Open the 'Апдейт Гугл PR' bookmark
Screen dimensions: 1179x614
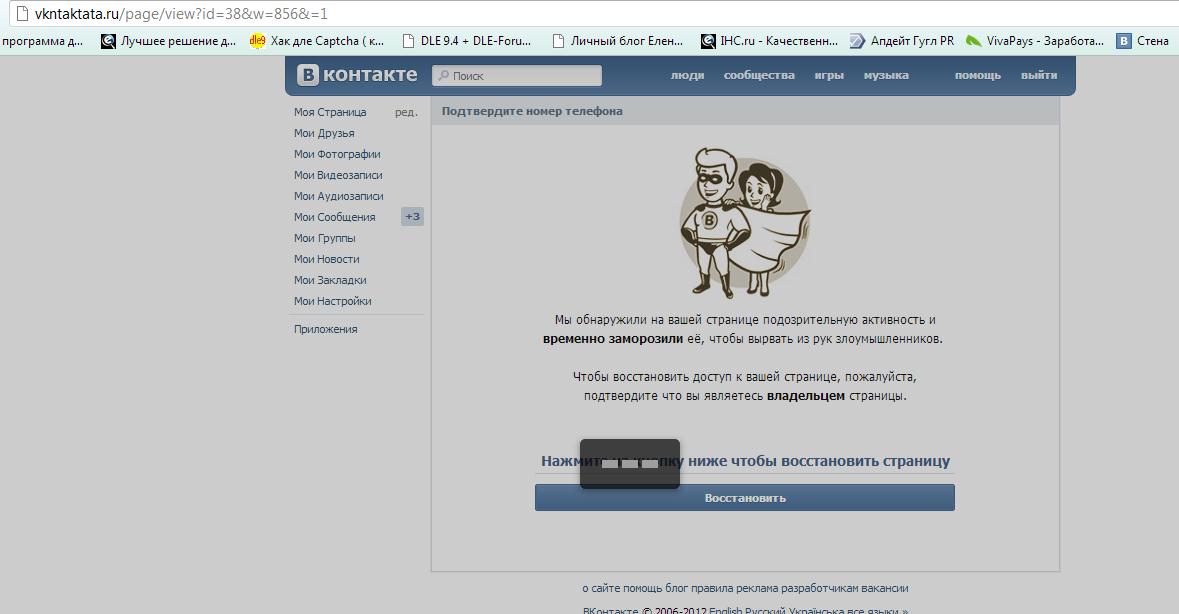902,41
